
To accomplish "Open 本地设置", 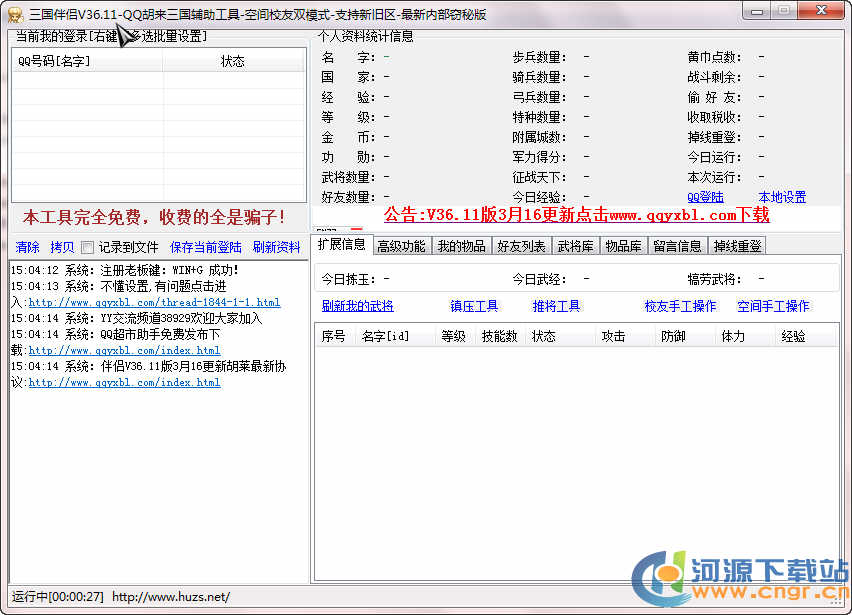I will click(x=781, y=197).
